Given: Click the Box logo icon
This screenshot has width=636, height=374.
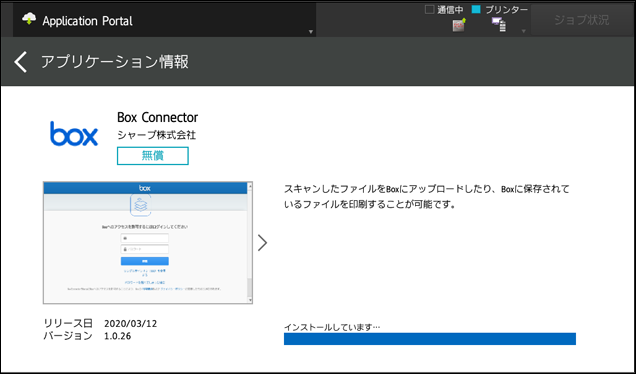Looking at the screenshot, I should [74, 133].
